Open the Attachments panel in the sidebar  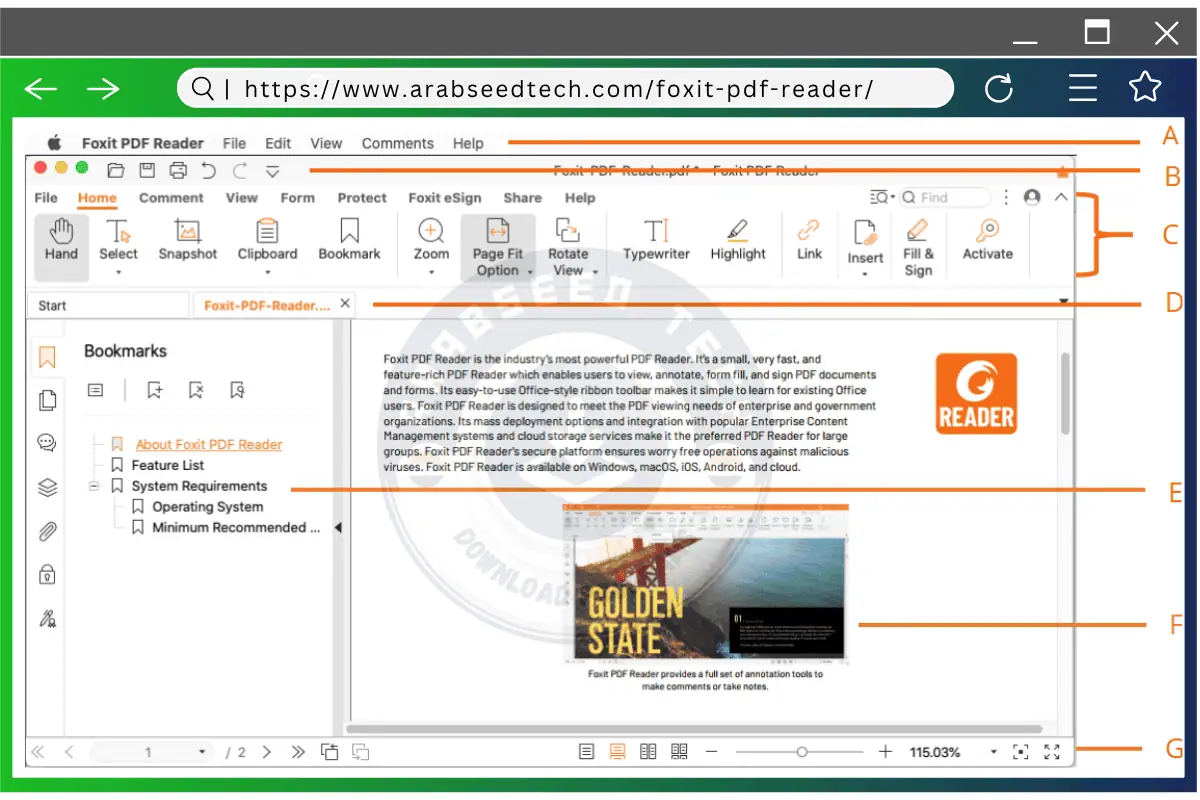point(46,531)
